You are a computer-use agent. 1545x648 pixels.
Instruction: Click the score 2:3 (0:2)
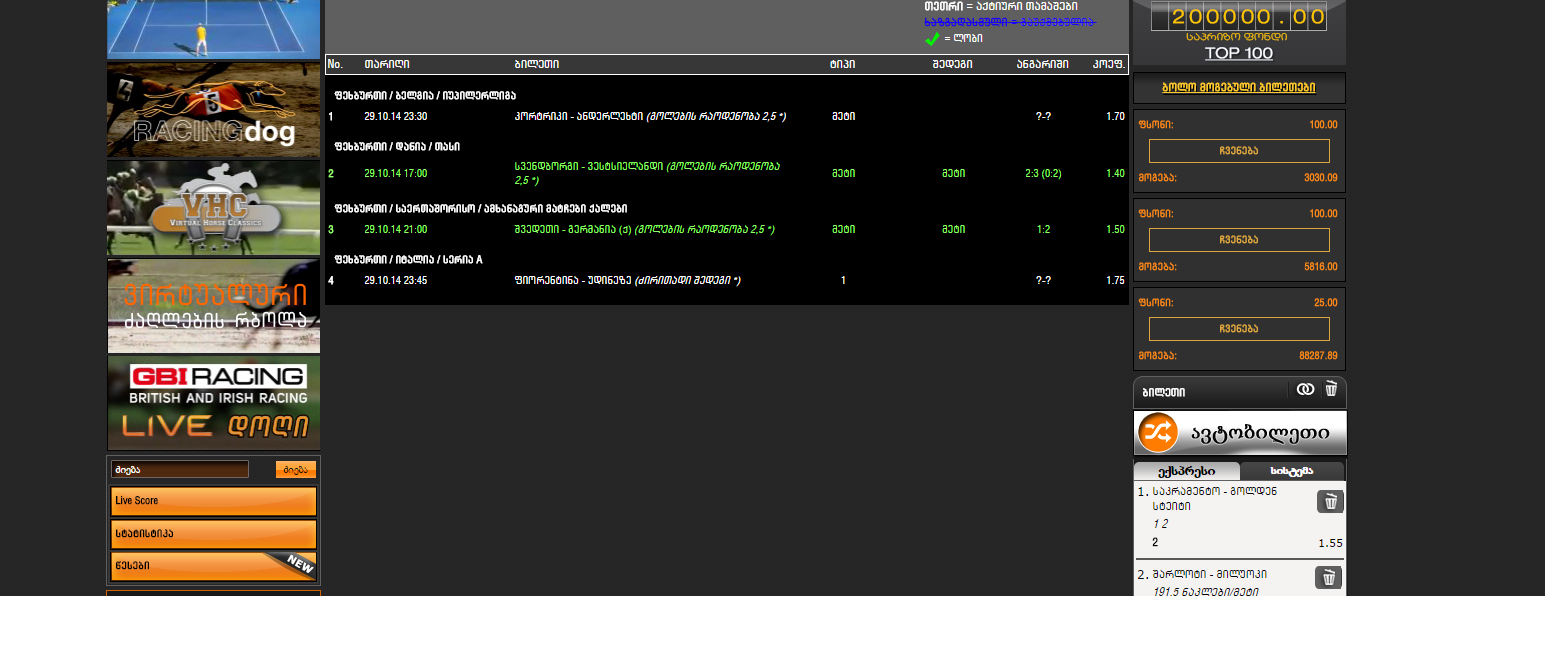1043,173
